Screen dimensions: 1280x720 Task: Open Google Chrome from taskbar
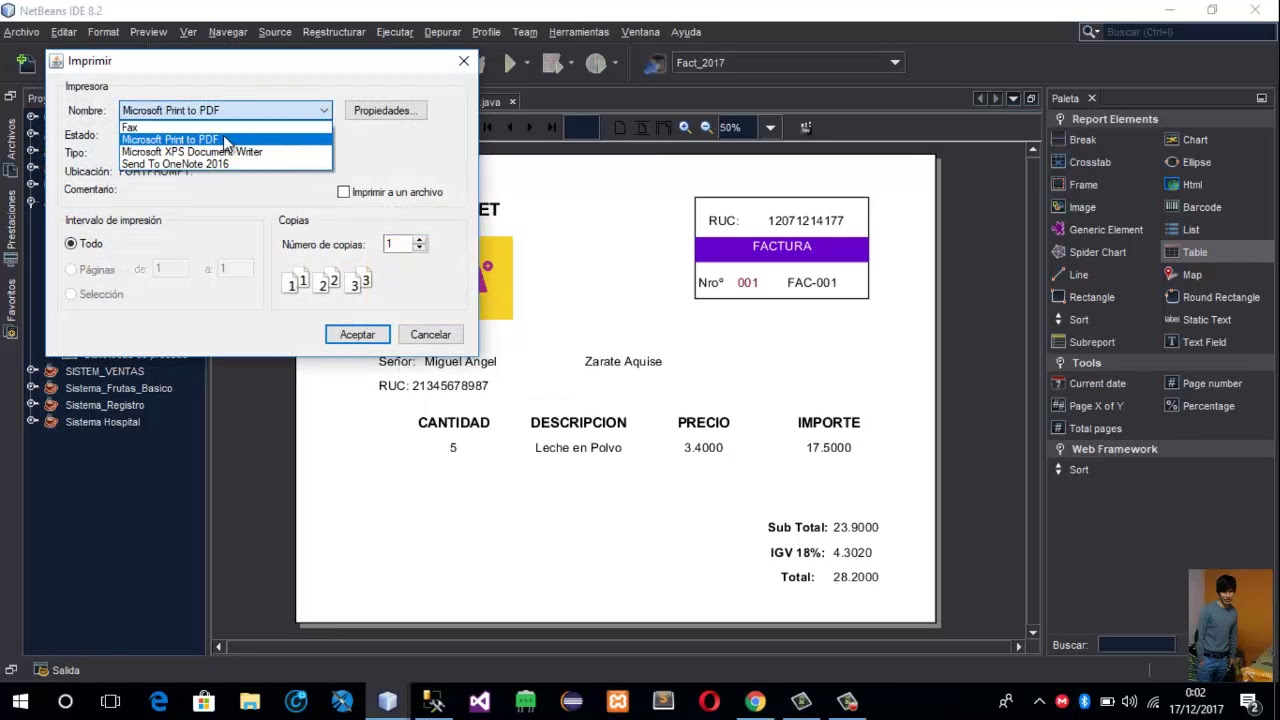coord(755,702)
